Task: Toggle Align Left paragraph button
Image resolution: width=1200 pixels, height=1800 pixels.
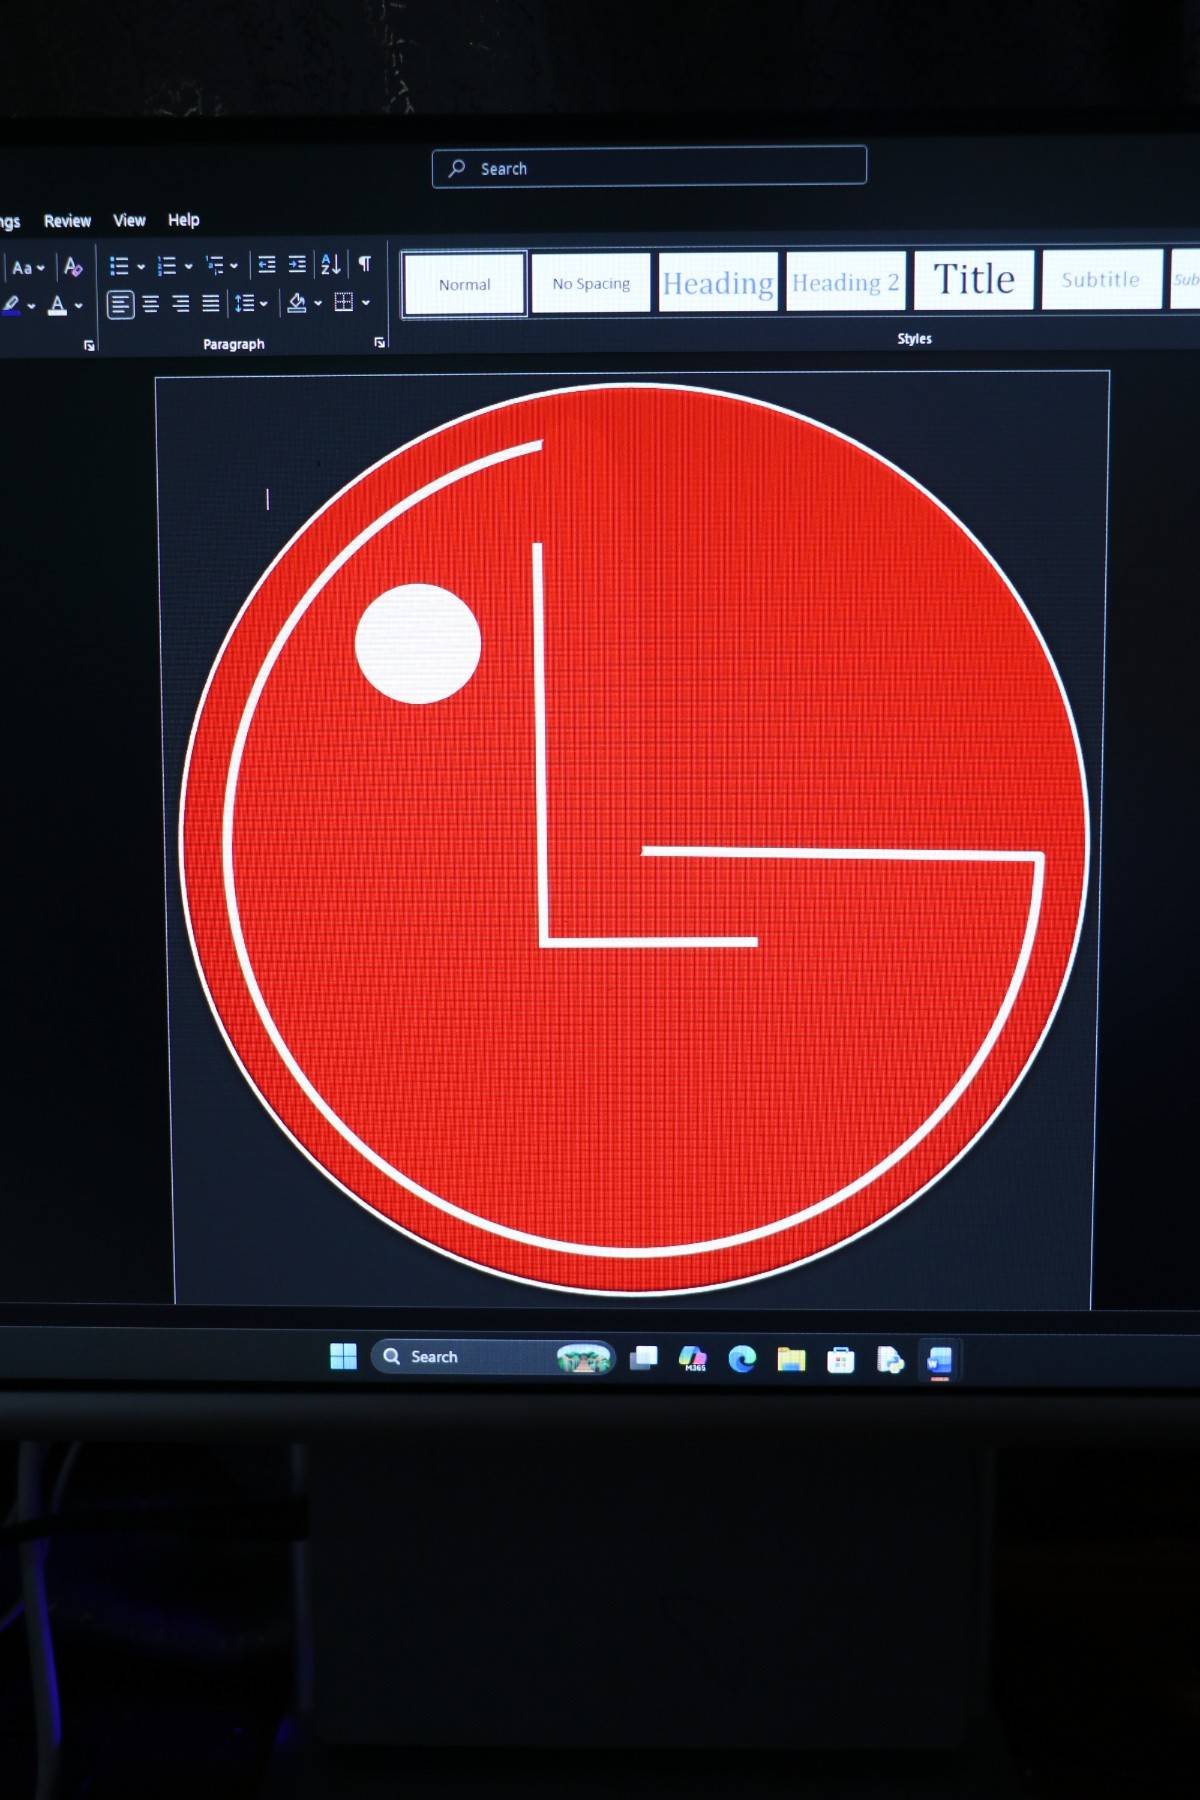Action: point(120,304)
